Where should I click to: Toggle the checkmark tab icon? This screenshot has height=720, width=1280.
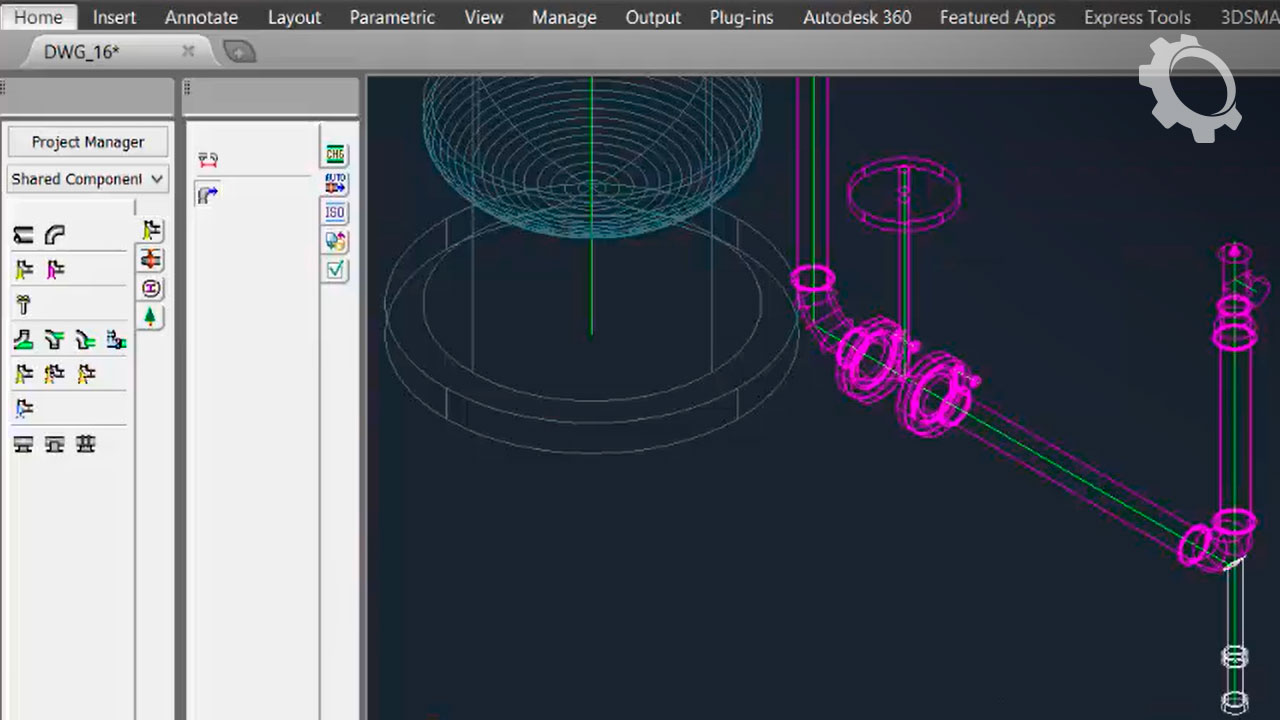pyautogui.click(x=335, y=270)
